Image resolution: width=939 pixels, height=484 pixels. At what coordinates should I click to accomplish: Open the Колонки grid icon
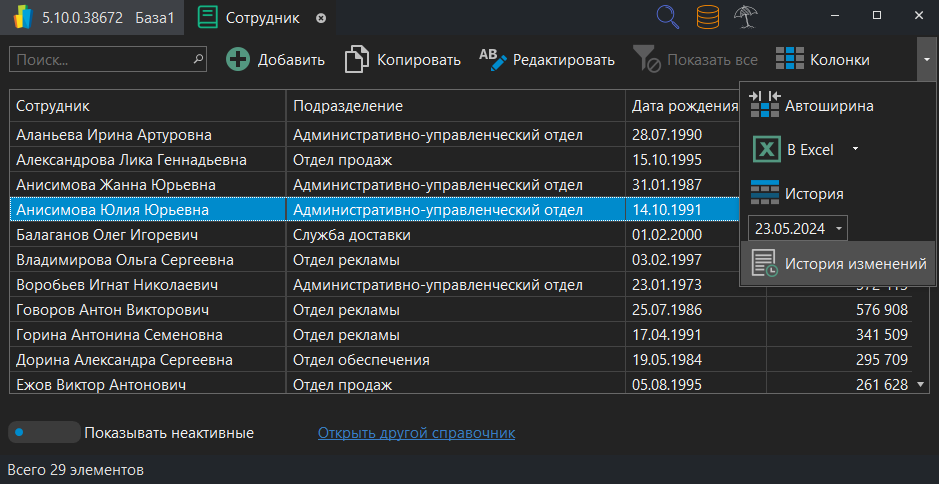point(790,60)
